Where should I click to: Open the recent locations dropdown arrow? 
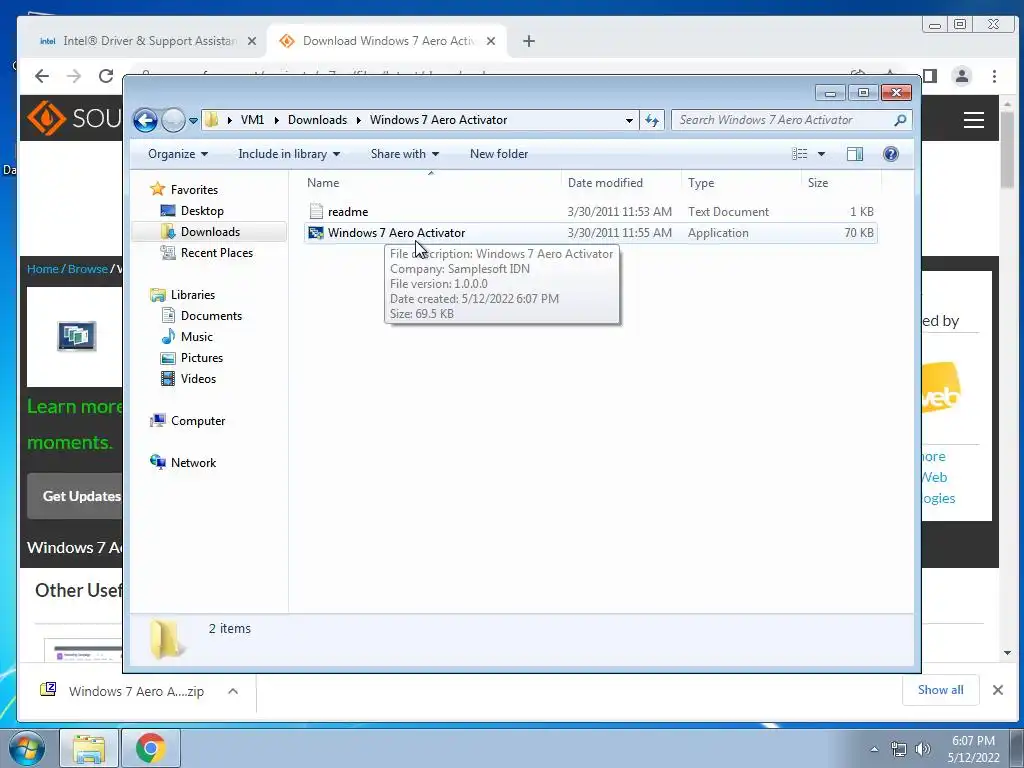[193, 120]
